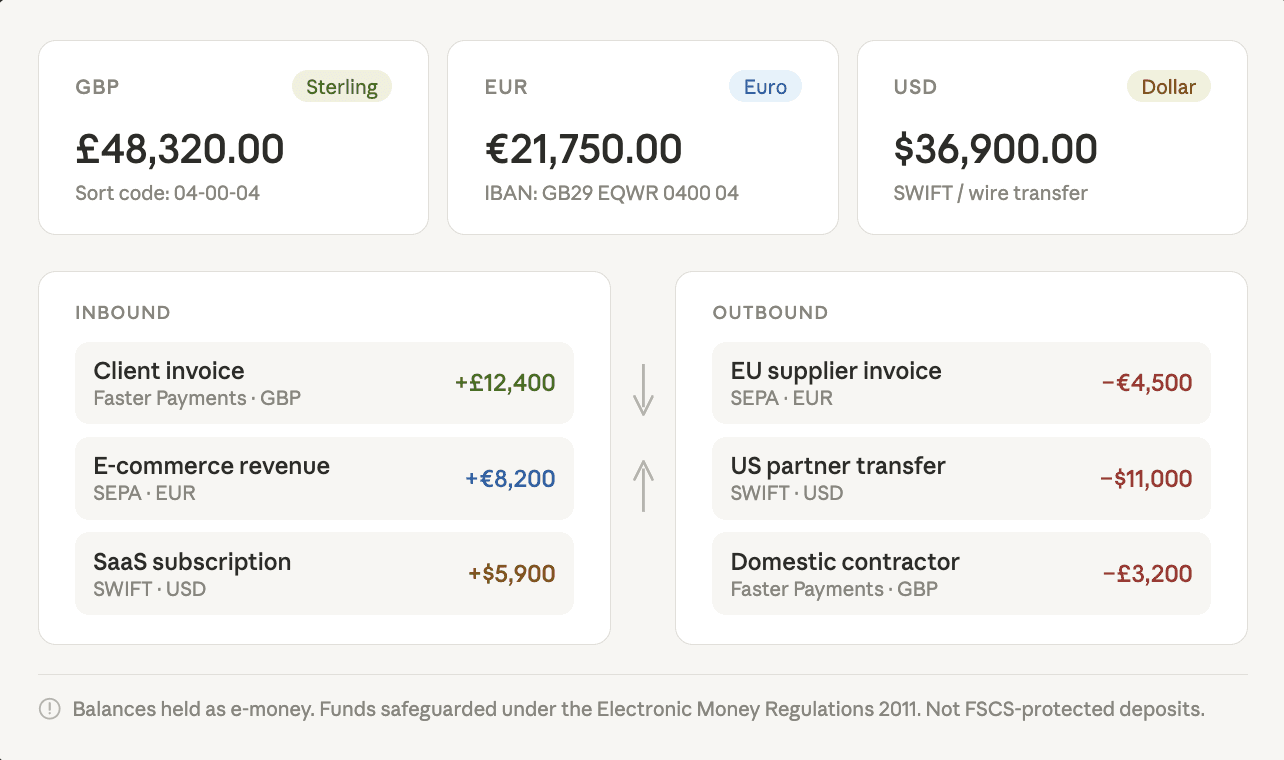Expand the OUTBOUND panel header
1284x760 pixels.
pyautogui.click(x=770, y=312)
